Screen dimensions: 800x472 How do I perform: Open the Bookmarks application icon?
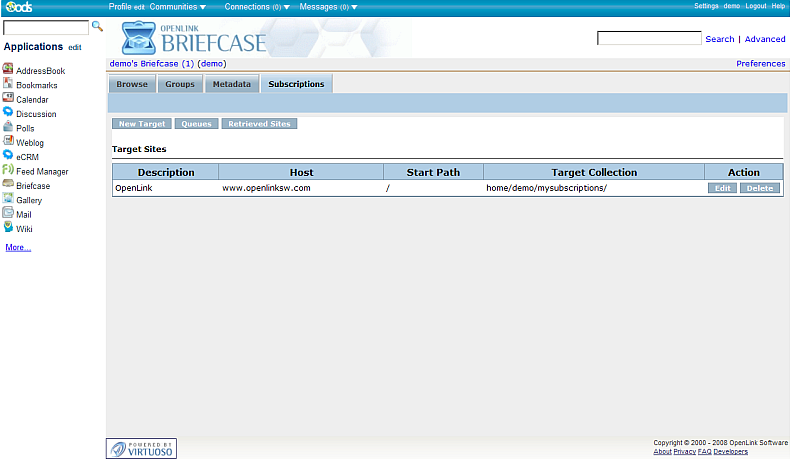(x=8, y=85)
